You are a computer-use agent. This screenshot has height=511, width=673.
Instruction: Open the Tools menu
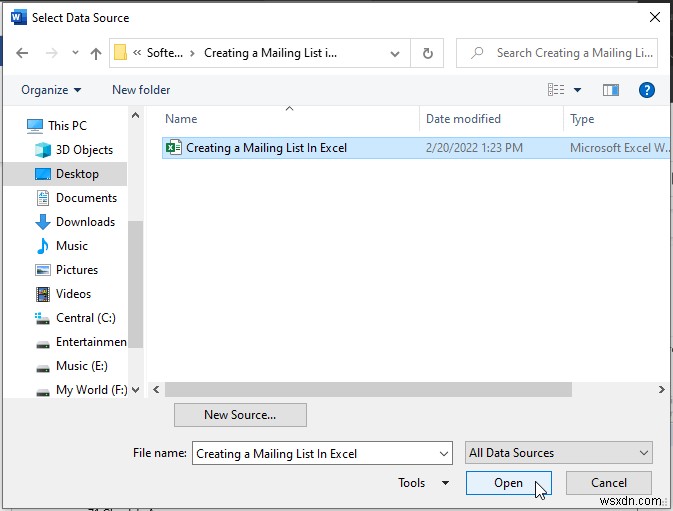point(423,483)
